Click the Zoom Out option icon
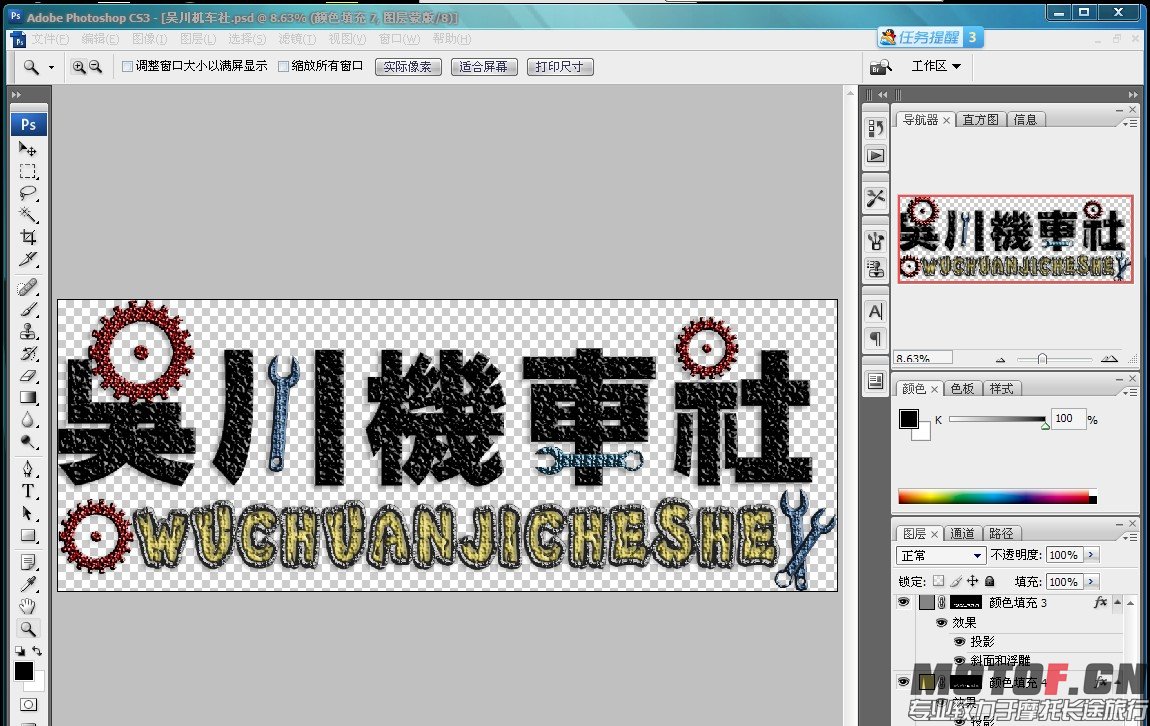 (95, 67)
